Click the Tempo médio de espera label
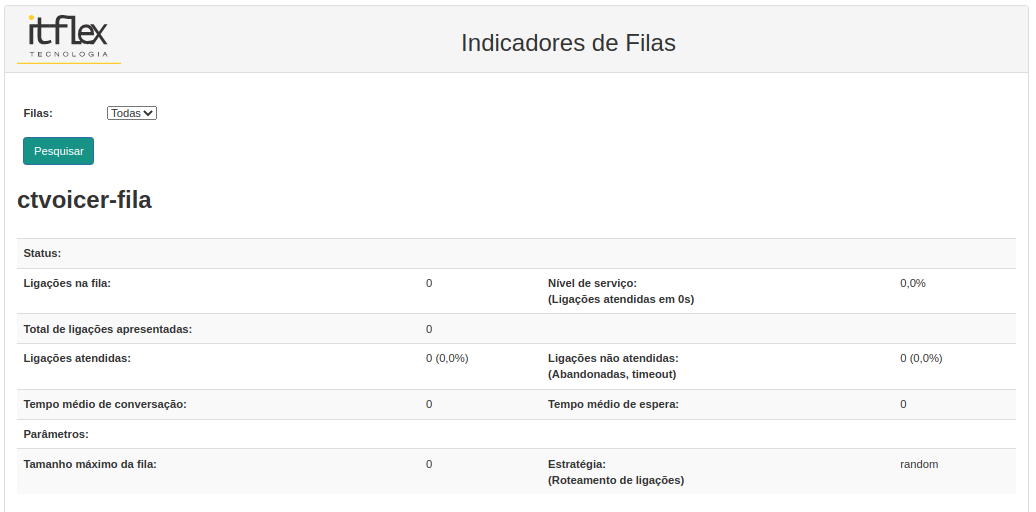This screenshot has height=512, width=1036. coord(613,404)
